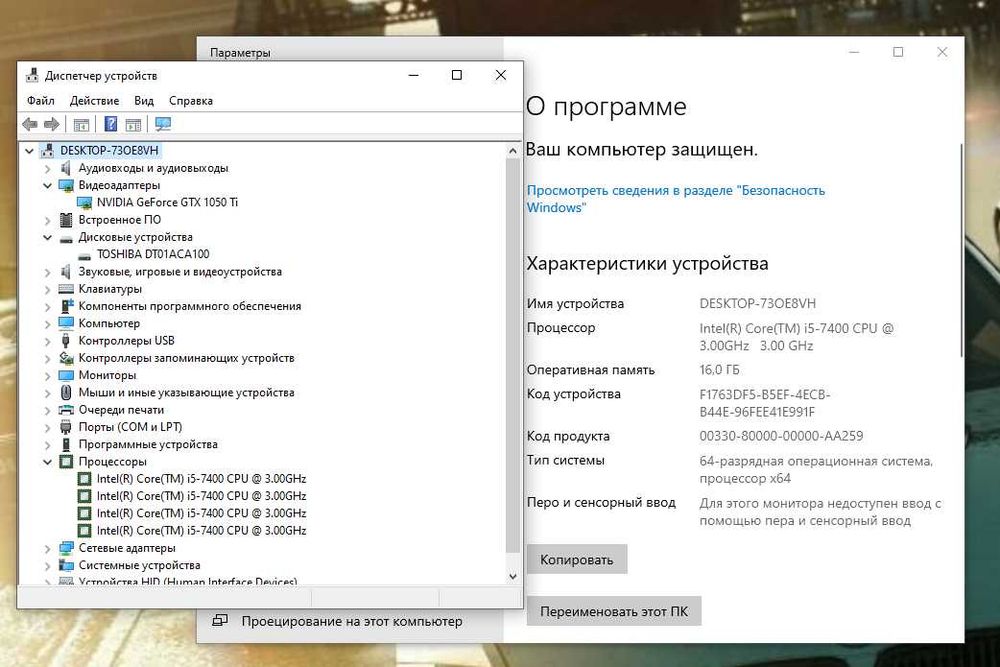Click the device name value DESKTOP-73OE8VH in Settings

click(x=758, y=304)
